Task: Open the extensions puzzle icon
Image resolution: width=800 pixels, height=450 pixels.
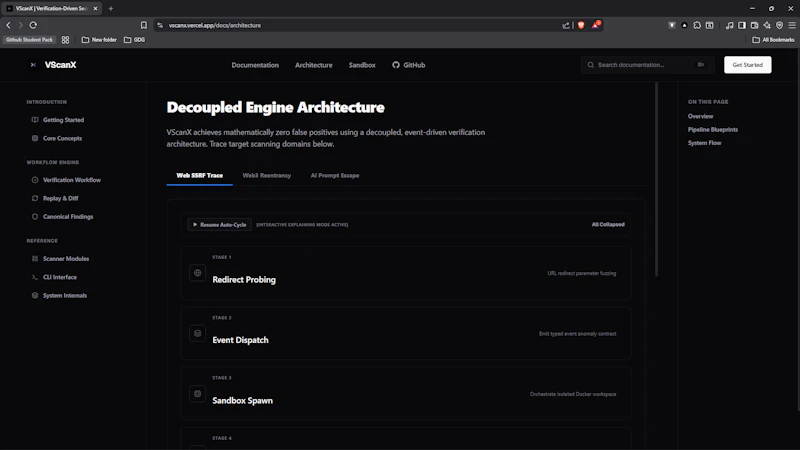Action: coord(697,25)
